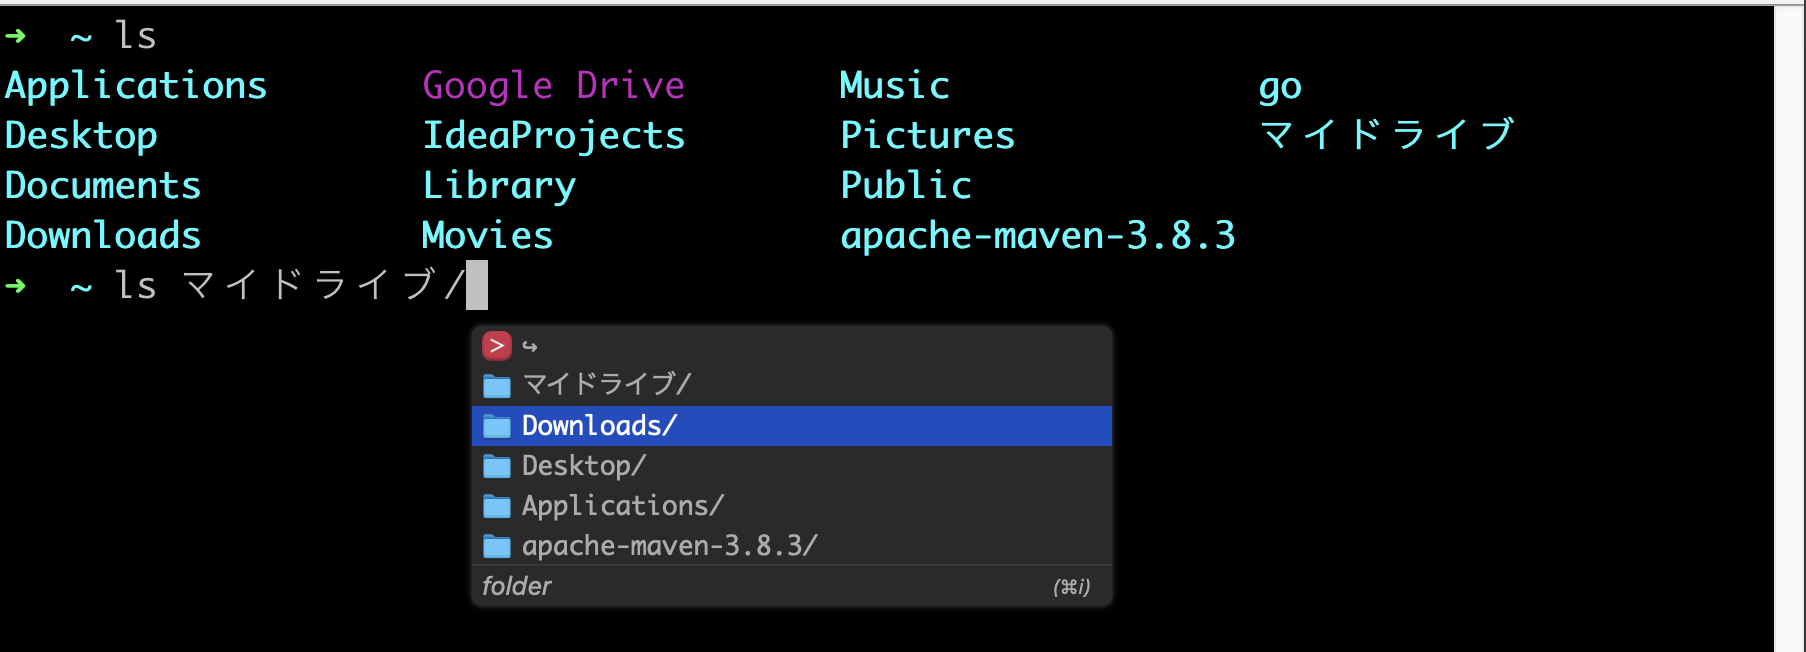Click the folder label in popup footer
The width and height of the screenshot is (1806, 652).
point(516,587)
